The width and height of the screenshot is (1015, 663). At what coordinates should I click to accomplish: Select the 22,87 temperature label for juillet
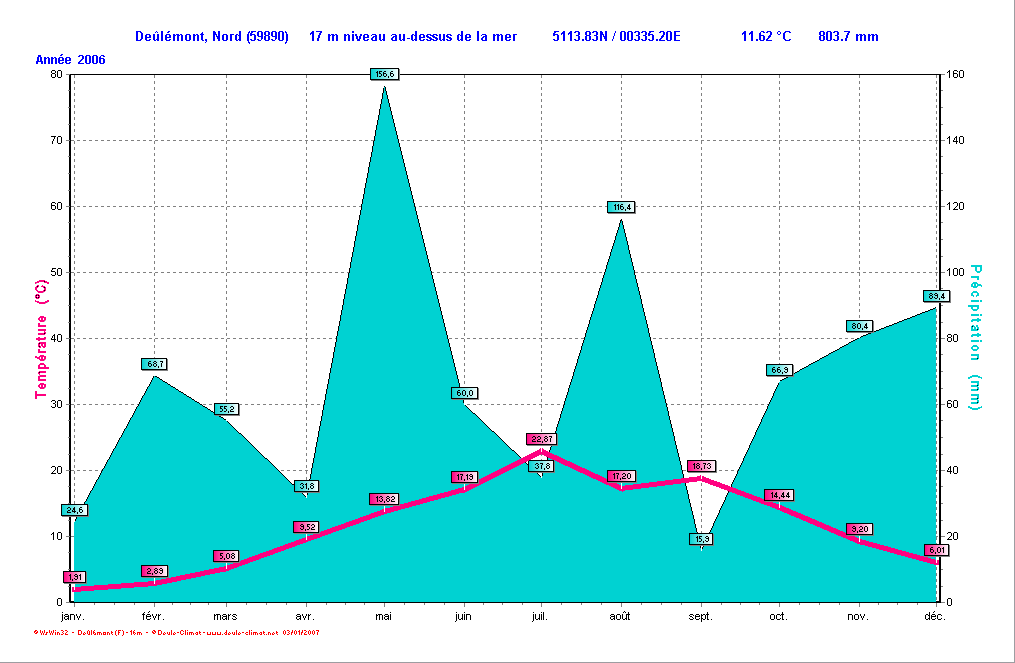tap(541, 439)
